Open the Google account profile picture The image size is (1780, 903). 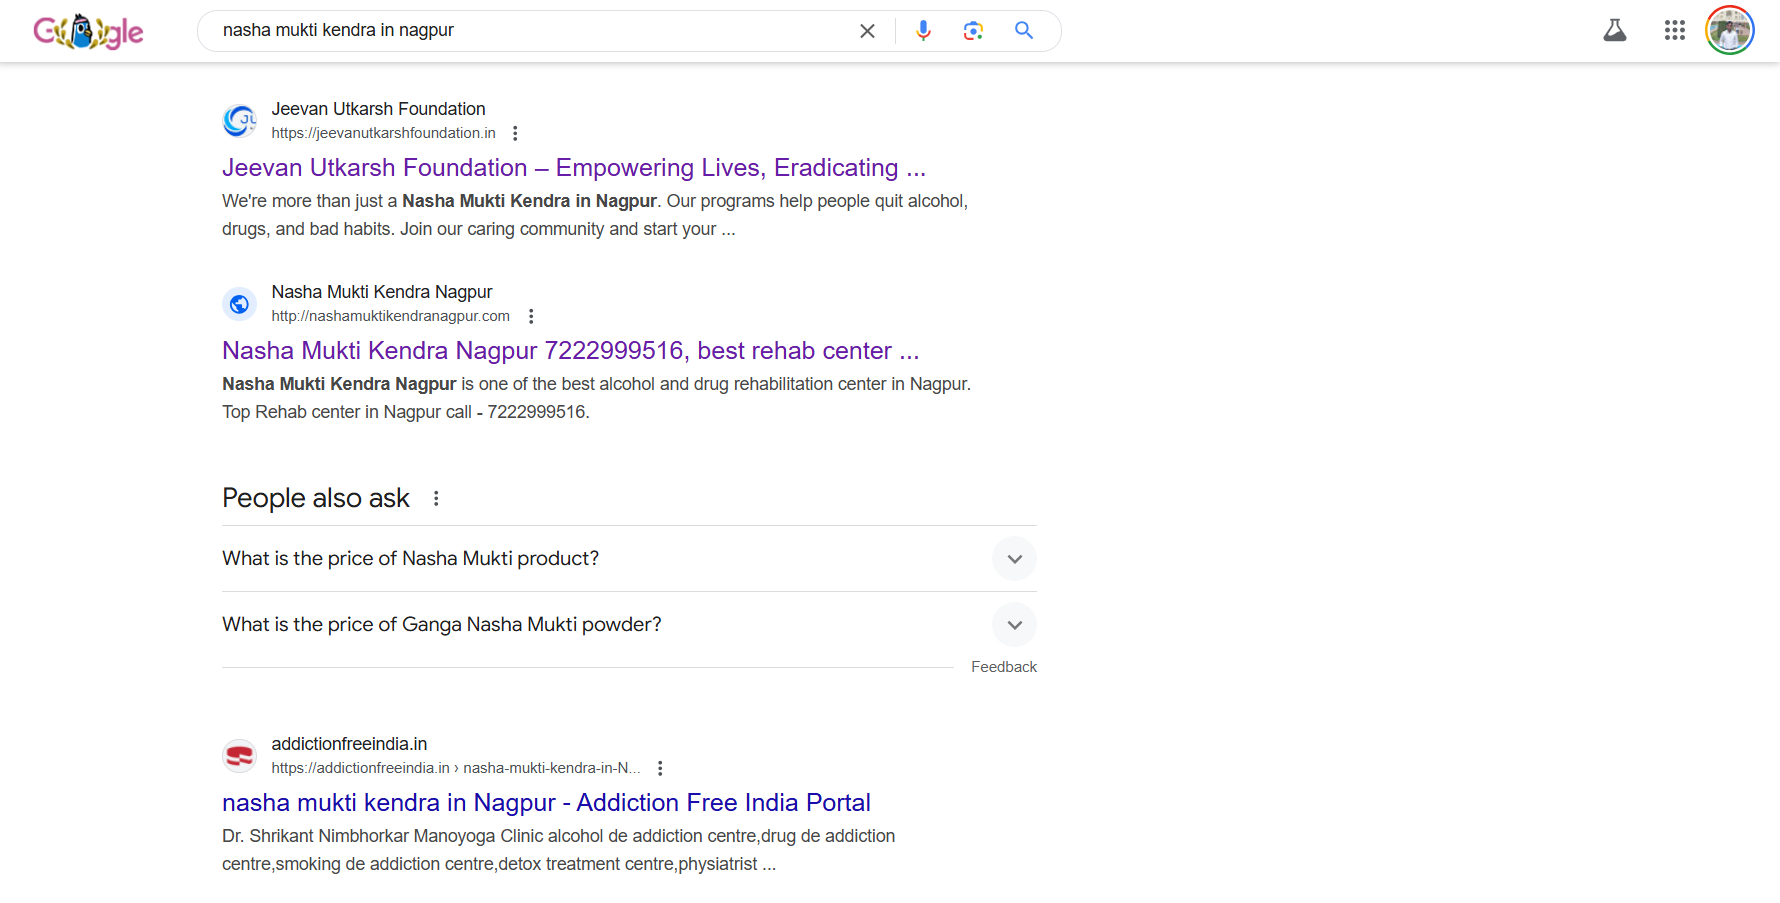coord(1729,31)
